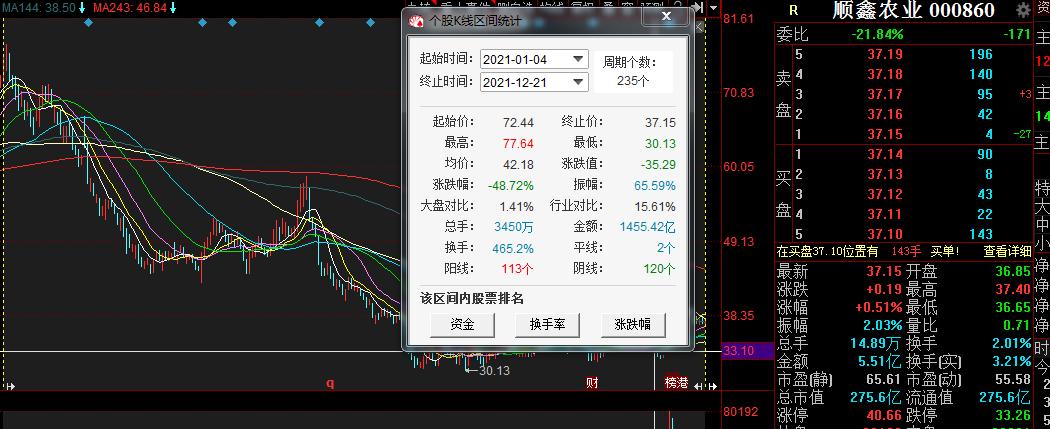Click the K icon at the chart's top right

click(x=700, y=28)
